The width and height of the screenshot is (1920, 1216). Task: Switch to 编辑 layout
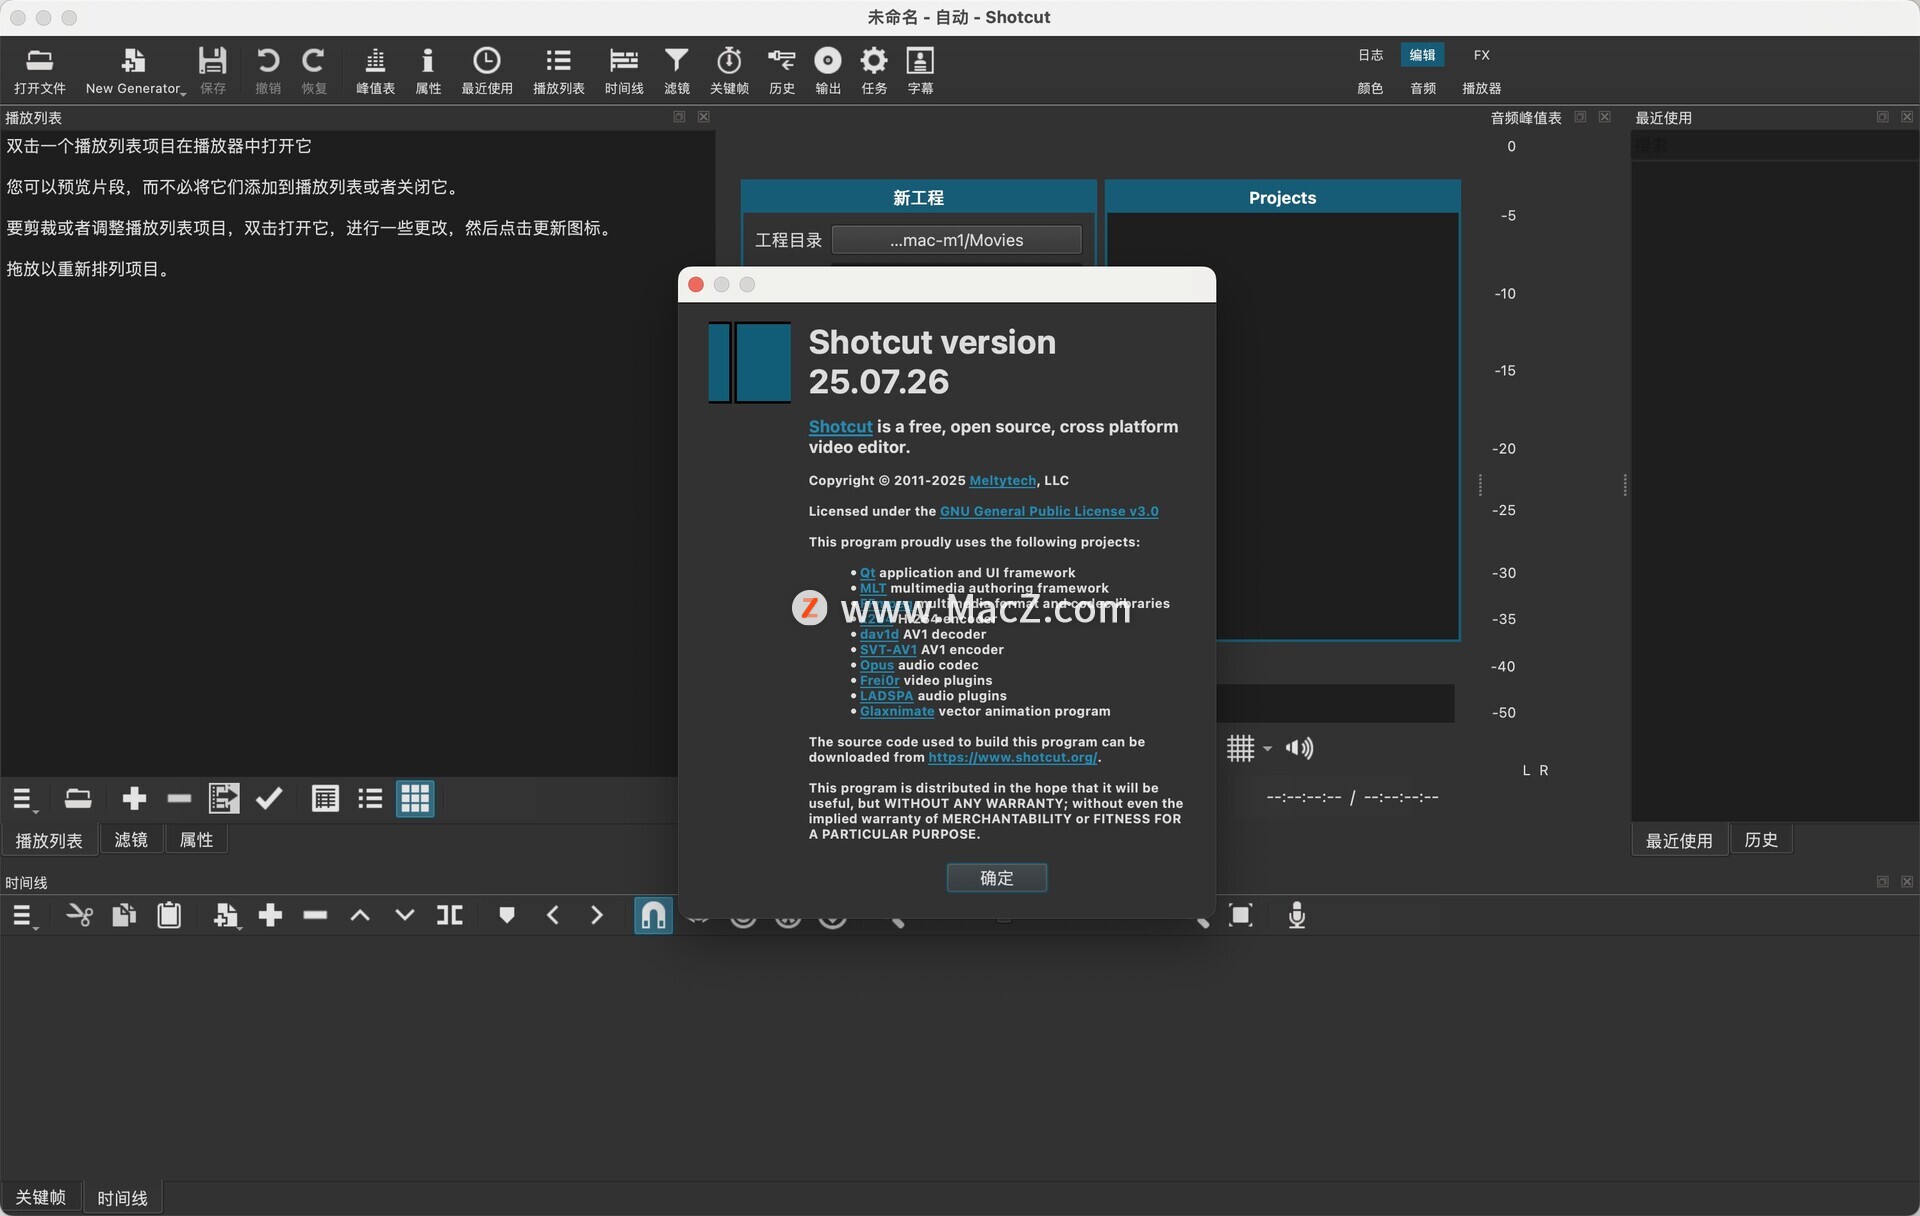1422,55
